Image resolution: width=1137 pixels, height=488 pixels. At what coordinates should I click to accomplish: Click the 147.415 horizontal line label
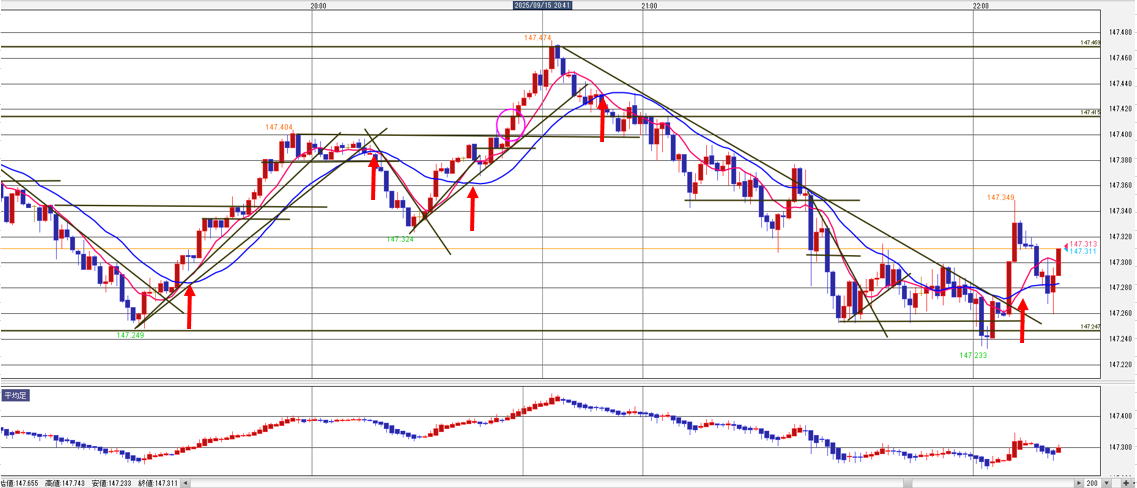click(x=1090, y=112)
